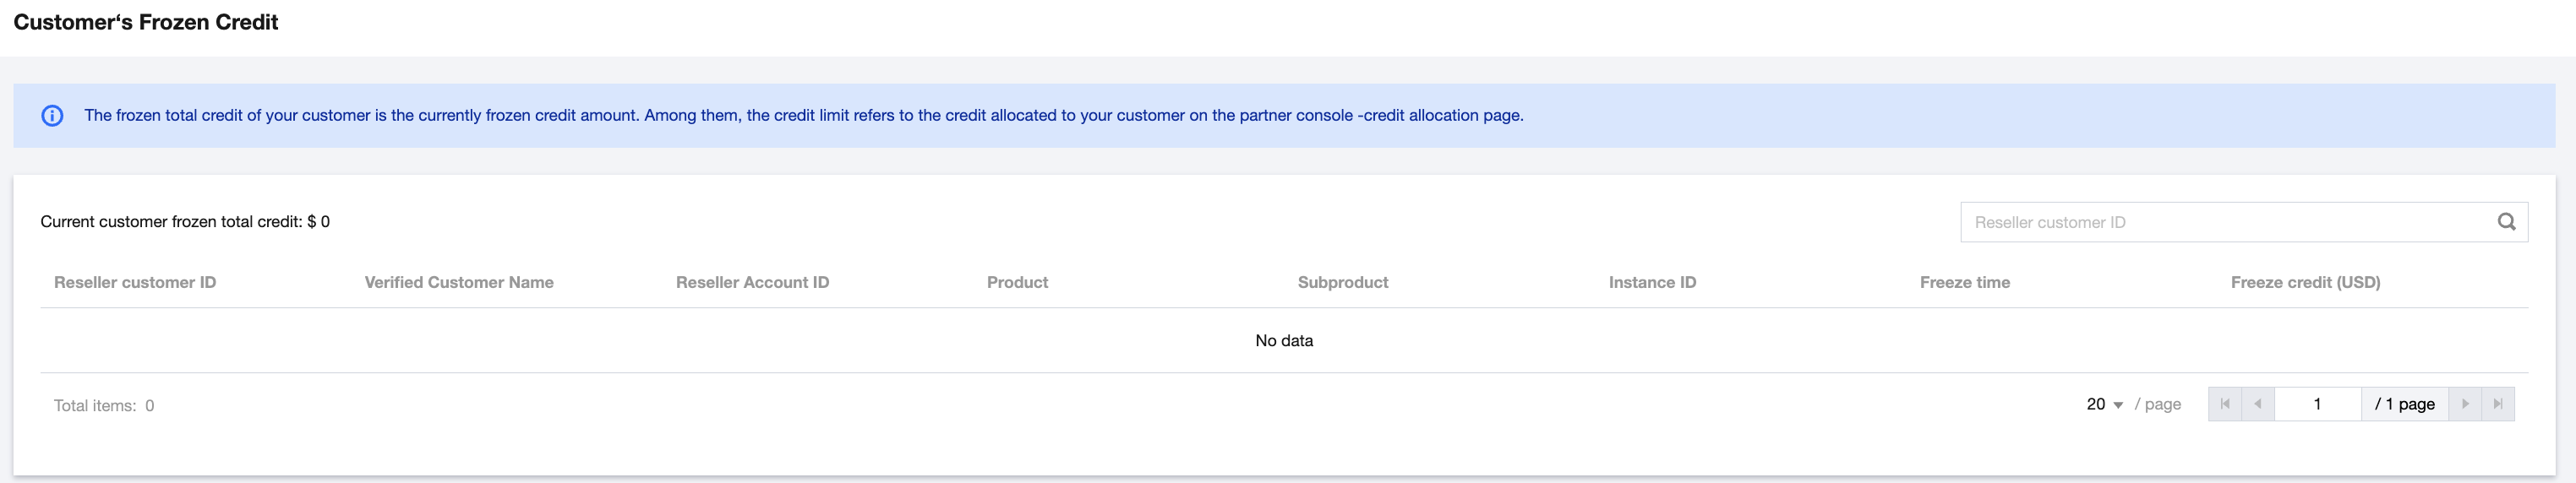Click the Reseller Account ID column header

[x=752, y=282]
